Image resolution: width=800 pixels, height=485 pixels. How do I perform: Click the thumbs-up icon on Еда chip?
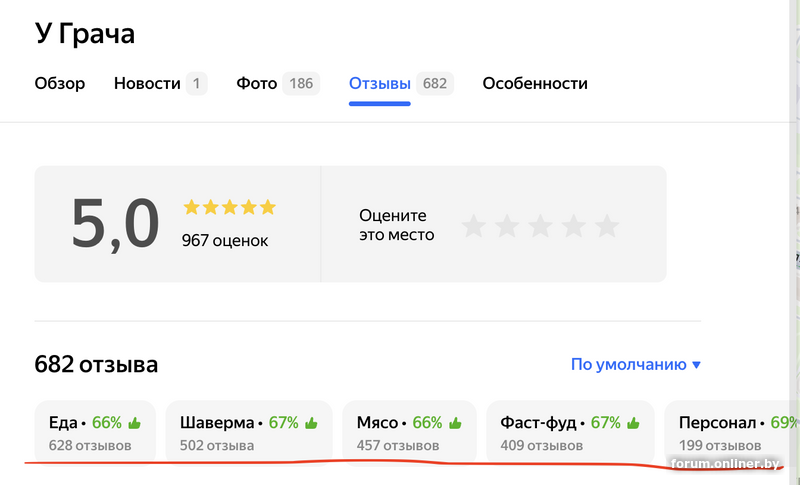pyautogui.click(x=135, y=423)
